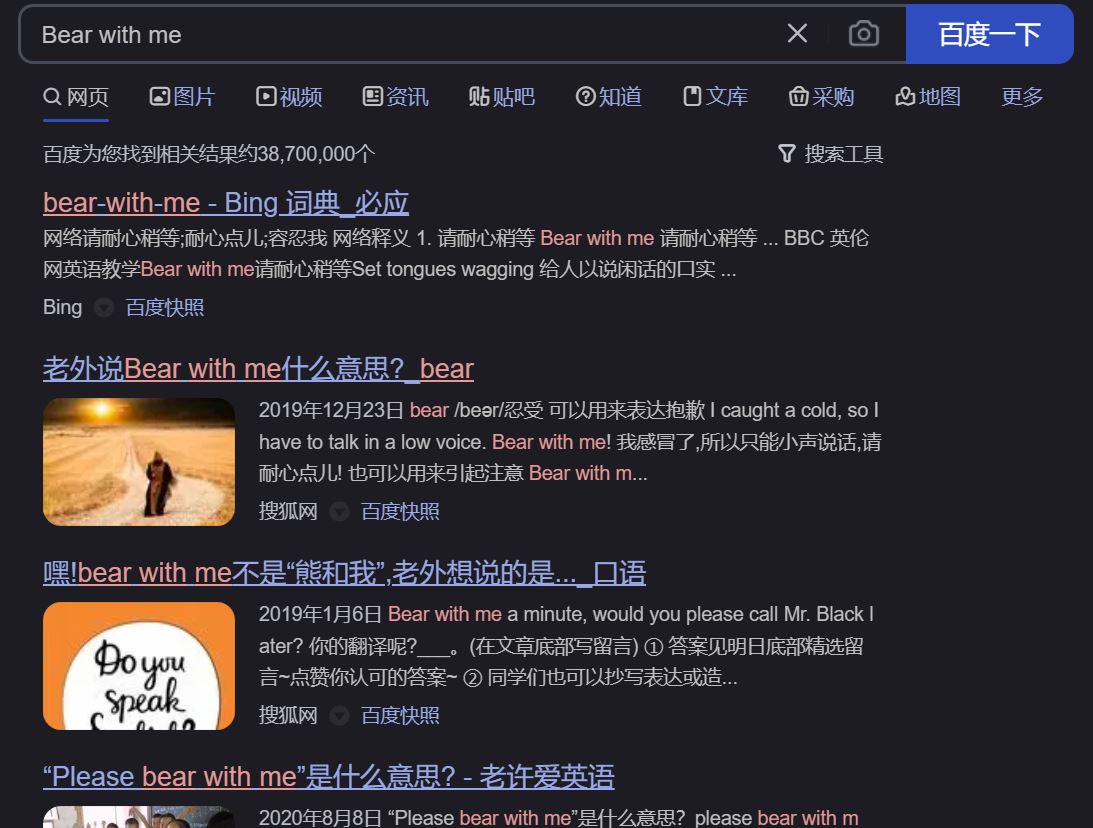Click the 采购 shopping bag icon
Image resolution: width=1093 pixels, height=828 pixels.
799,96
